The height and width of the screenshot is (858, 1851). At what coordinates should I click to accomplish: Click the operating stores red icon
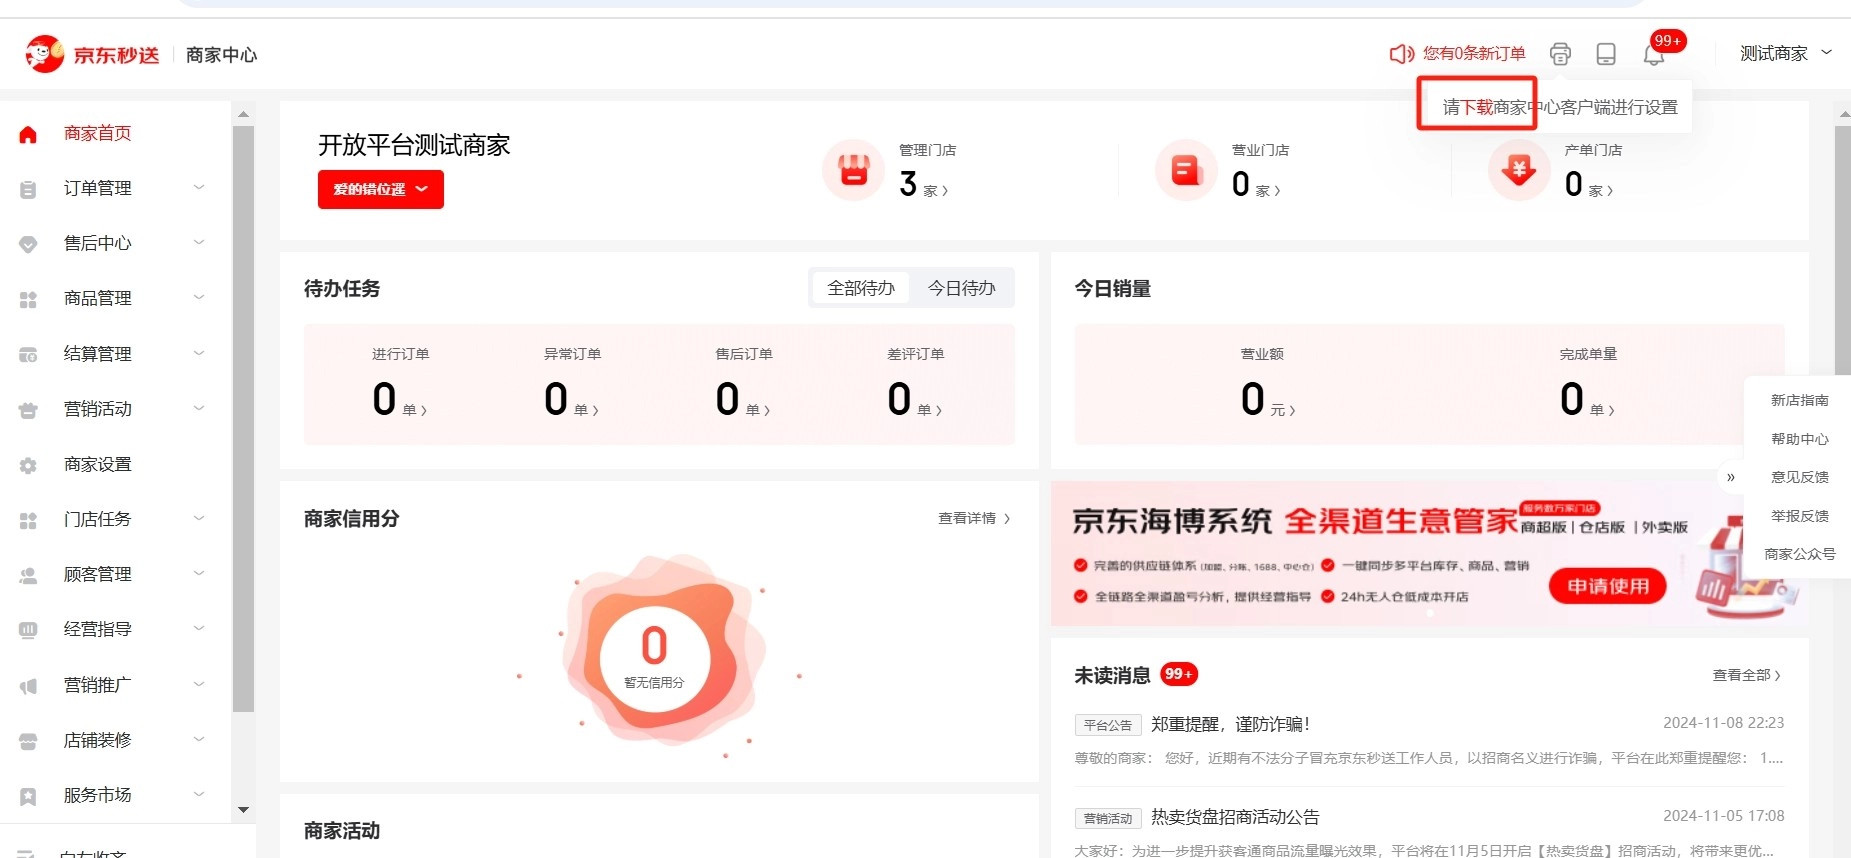pyautogui.click(x=1186, y=170)
